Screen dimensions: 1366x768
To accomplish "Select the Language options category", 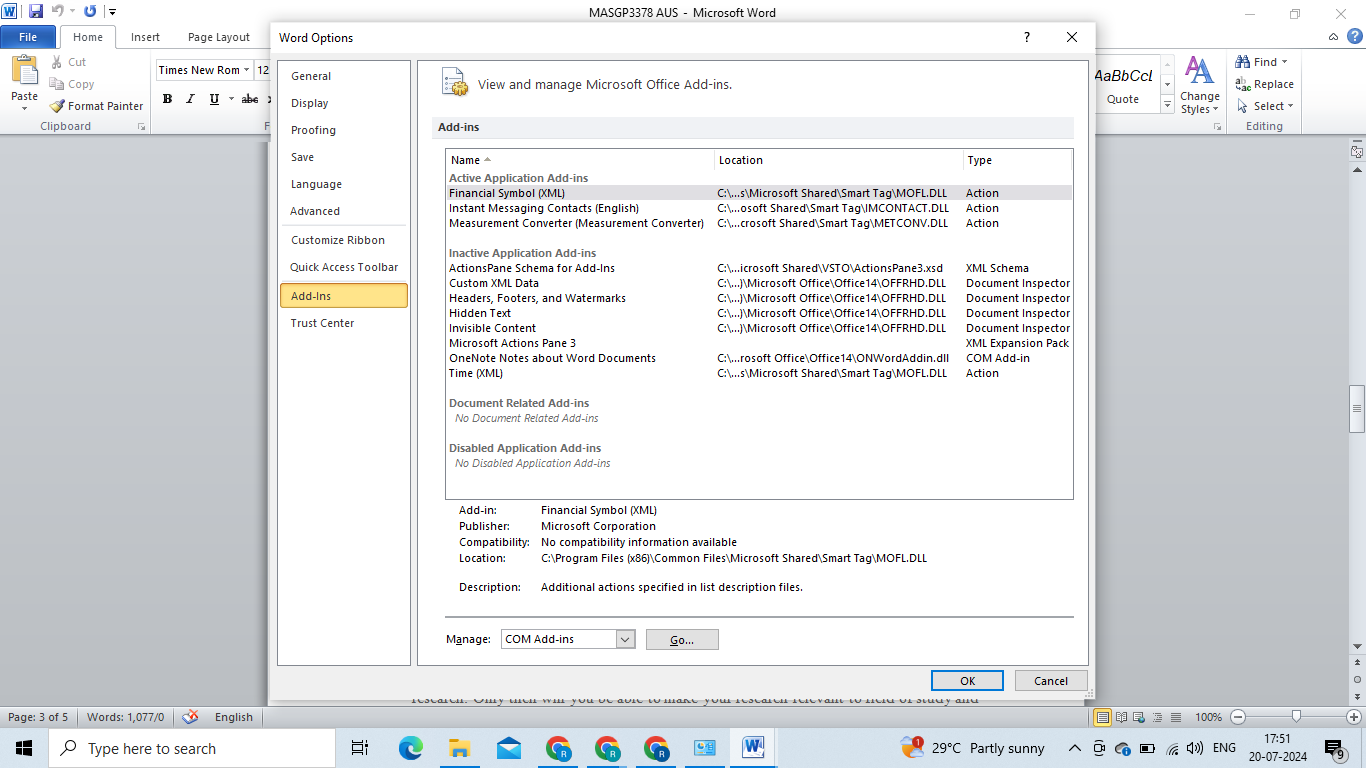I will point(344,184).
